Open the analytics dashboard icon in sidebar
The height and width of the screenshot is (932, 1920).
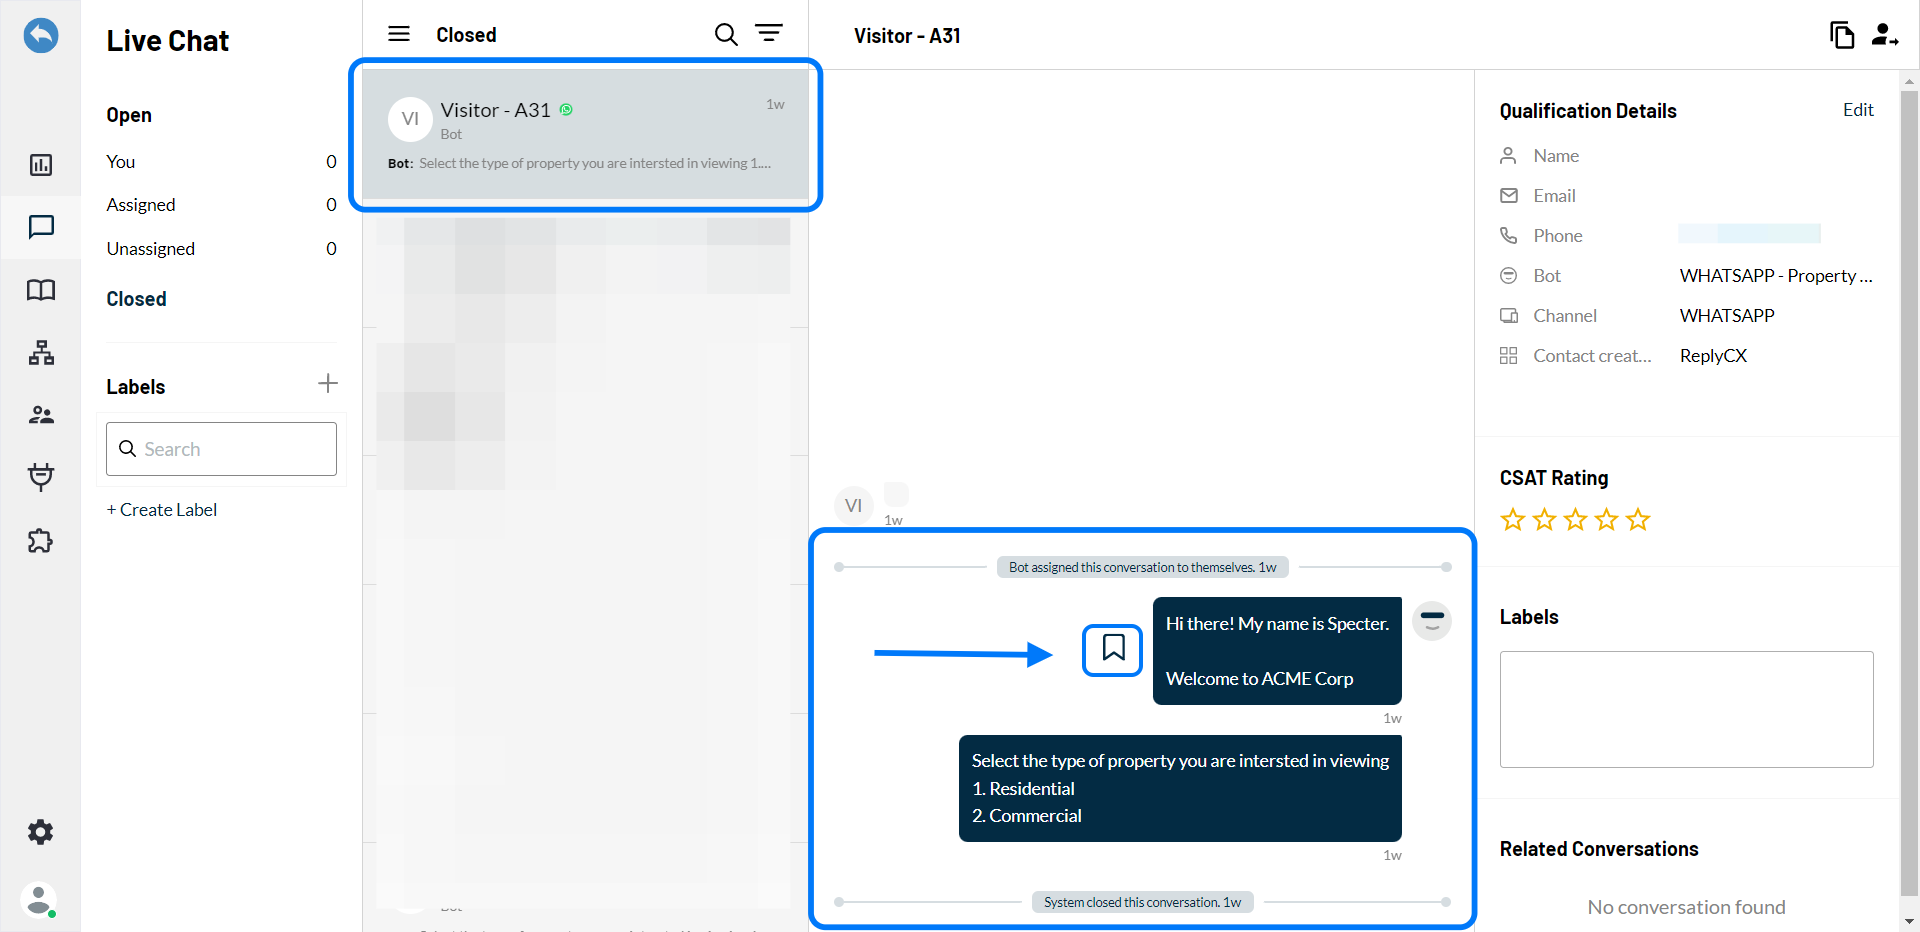point(41,165)
